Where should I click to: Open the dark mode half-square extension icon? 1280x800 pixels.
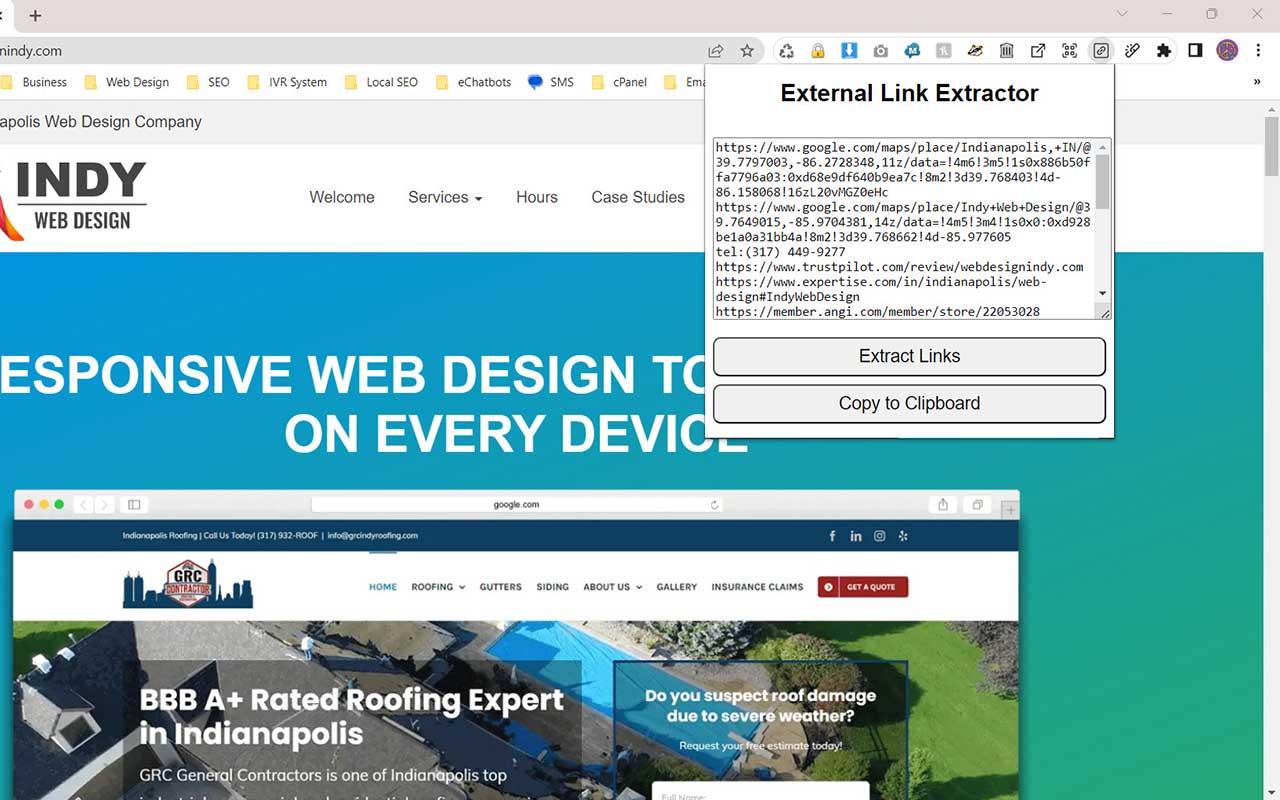tap(1194, 50)
